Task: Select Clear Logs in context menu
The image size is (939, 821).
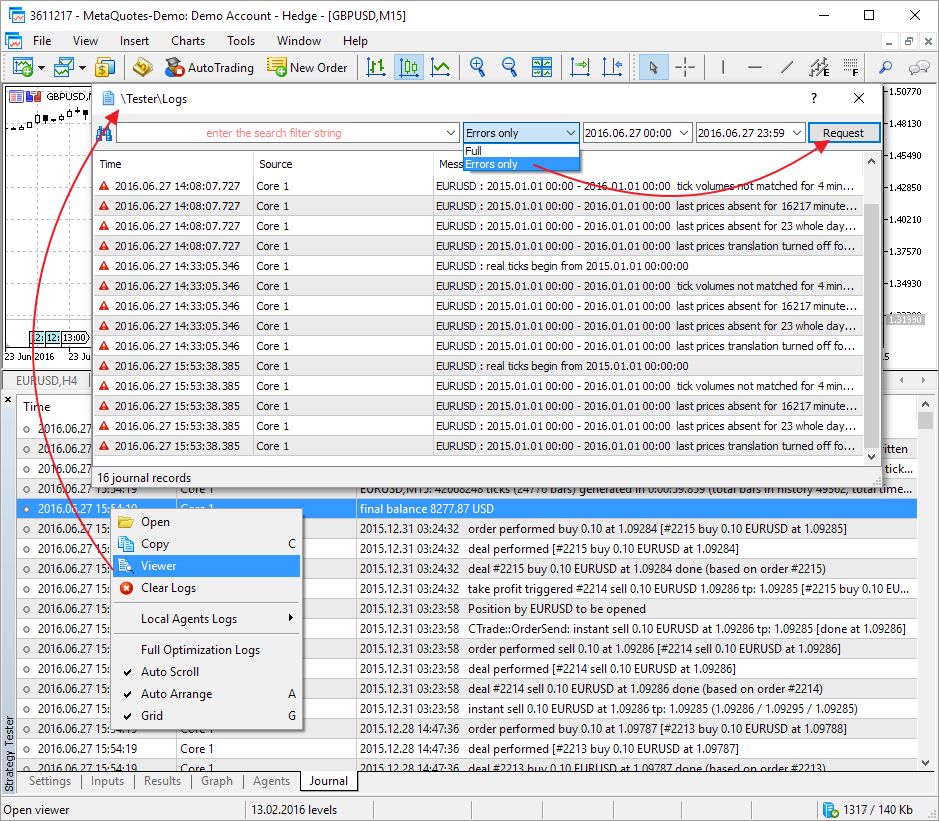Action: [x=206, y=588]
